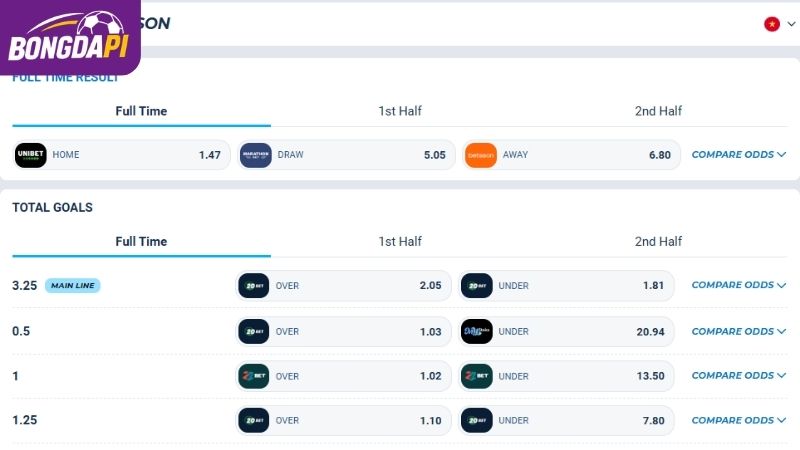The image size is (800, 450).
Task: Choose Over 1.25 at 1.10
Action: (343, 420)
